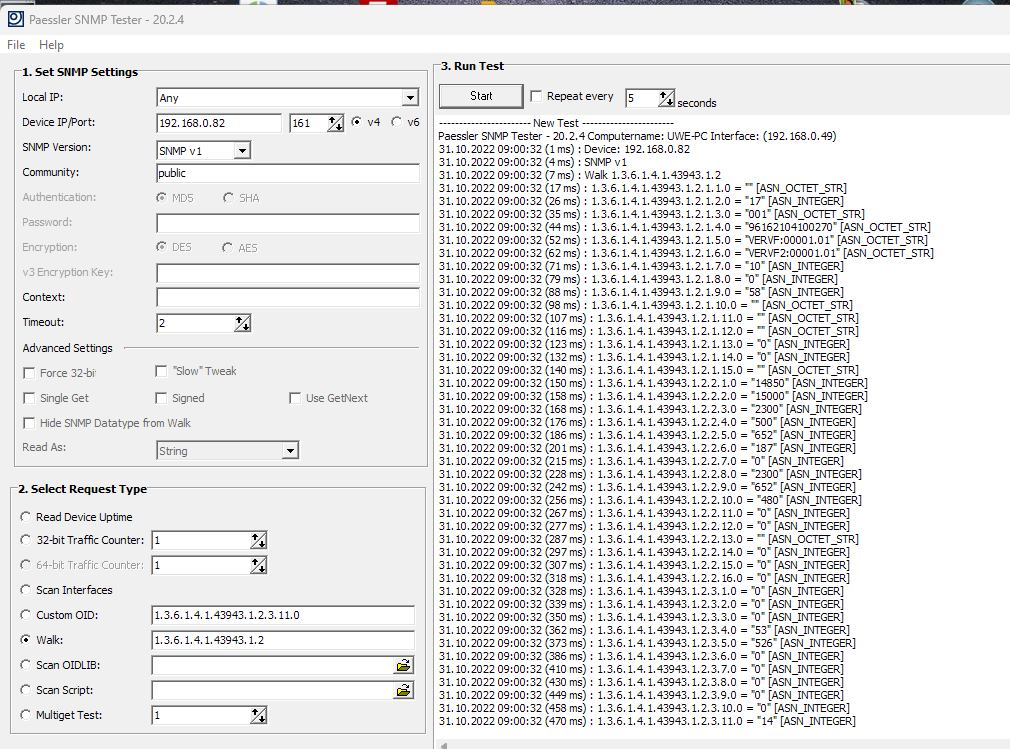Click the horizontal scrollbar left arrow
The image size is (1010, 749).
(444, 745)
